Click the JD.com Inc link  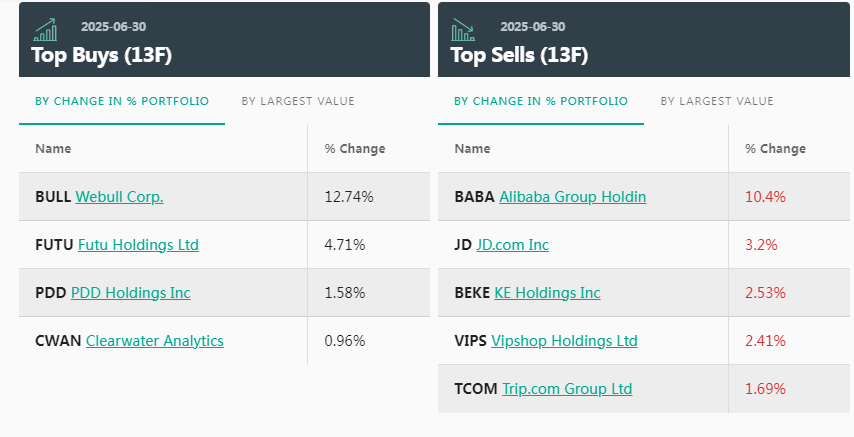click(512, 245)
